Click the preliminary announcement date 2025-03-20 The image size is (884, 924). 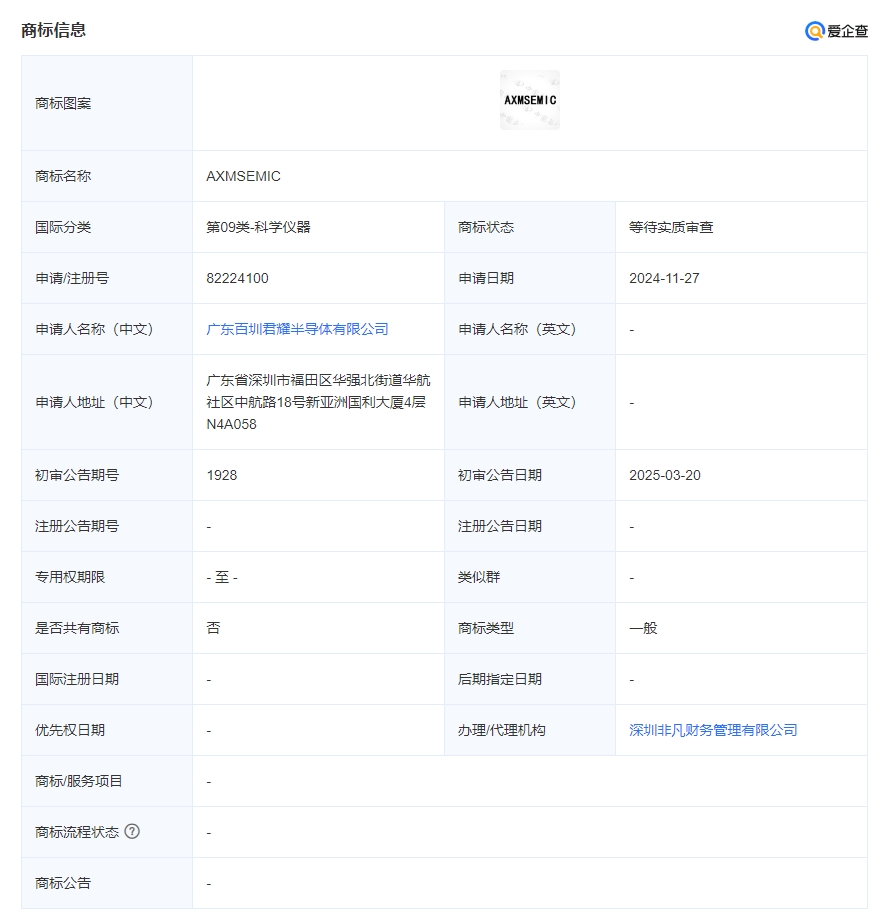664,475
